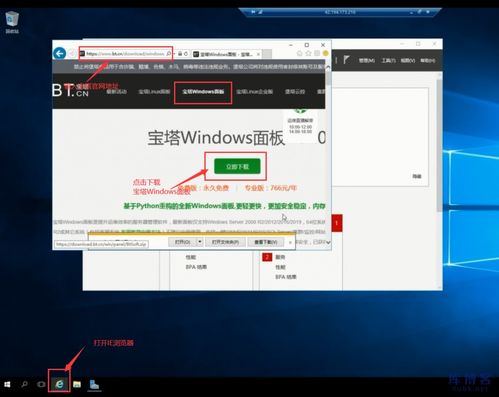Click the browser refresh icon
The image size is (499, 397).
[x=186, y=54]
